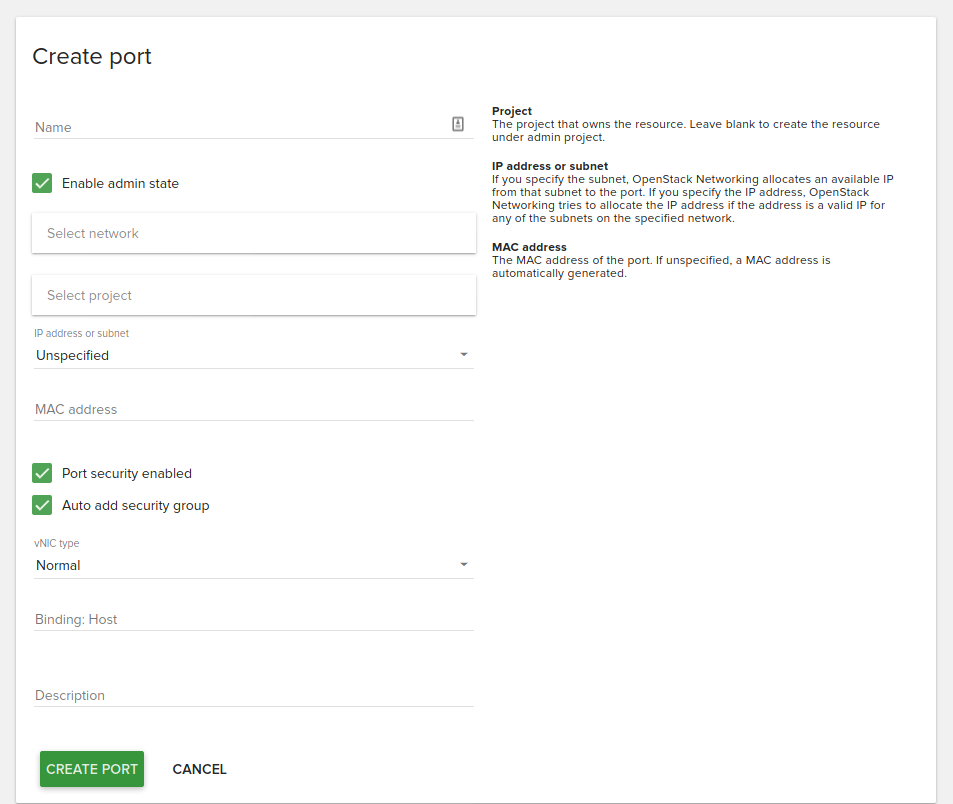This screenshot has height=804, width=953.
Task: Open the Select project selector
Action: point(254,295)
